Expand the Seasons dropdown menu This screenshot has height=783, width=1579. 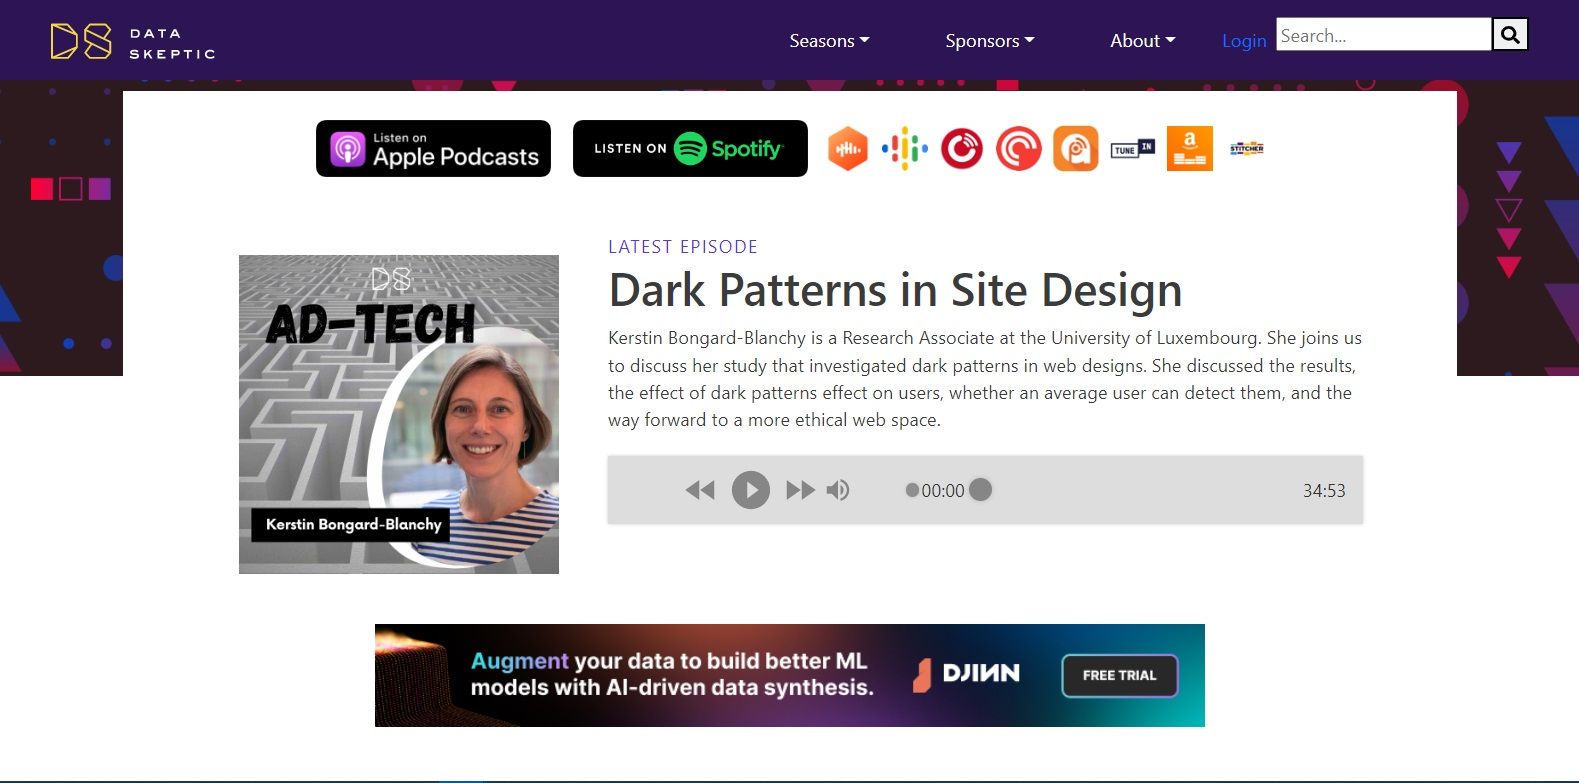[x=829, y=41]
